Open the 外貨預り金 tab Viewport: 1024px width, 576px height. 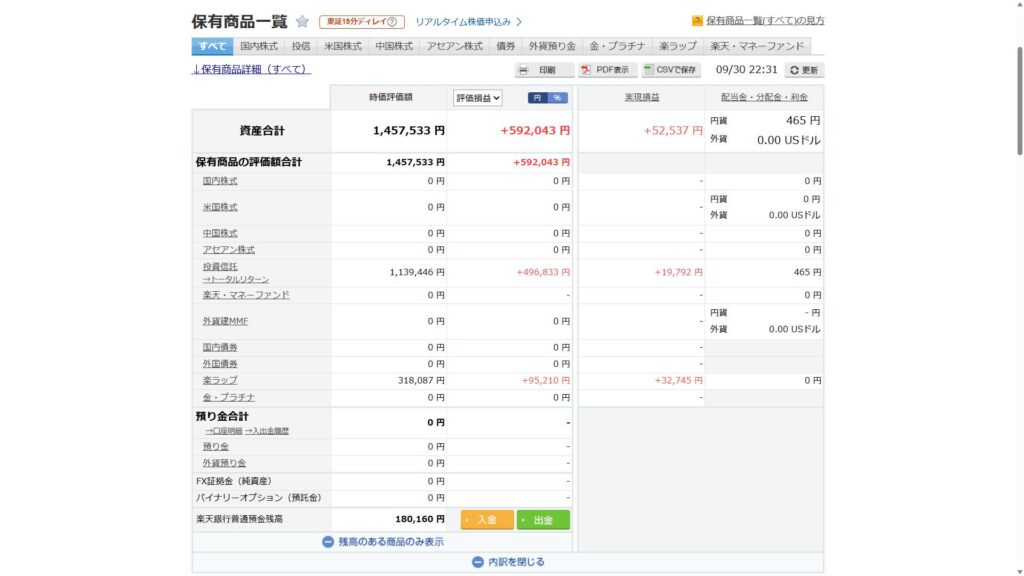[552, 46]
